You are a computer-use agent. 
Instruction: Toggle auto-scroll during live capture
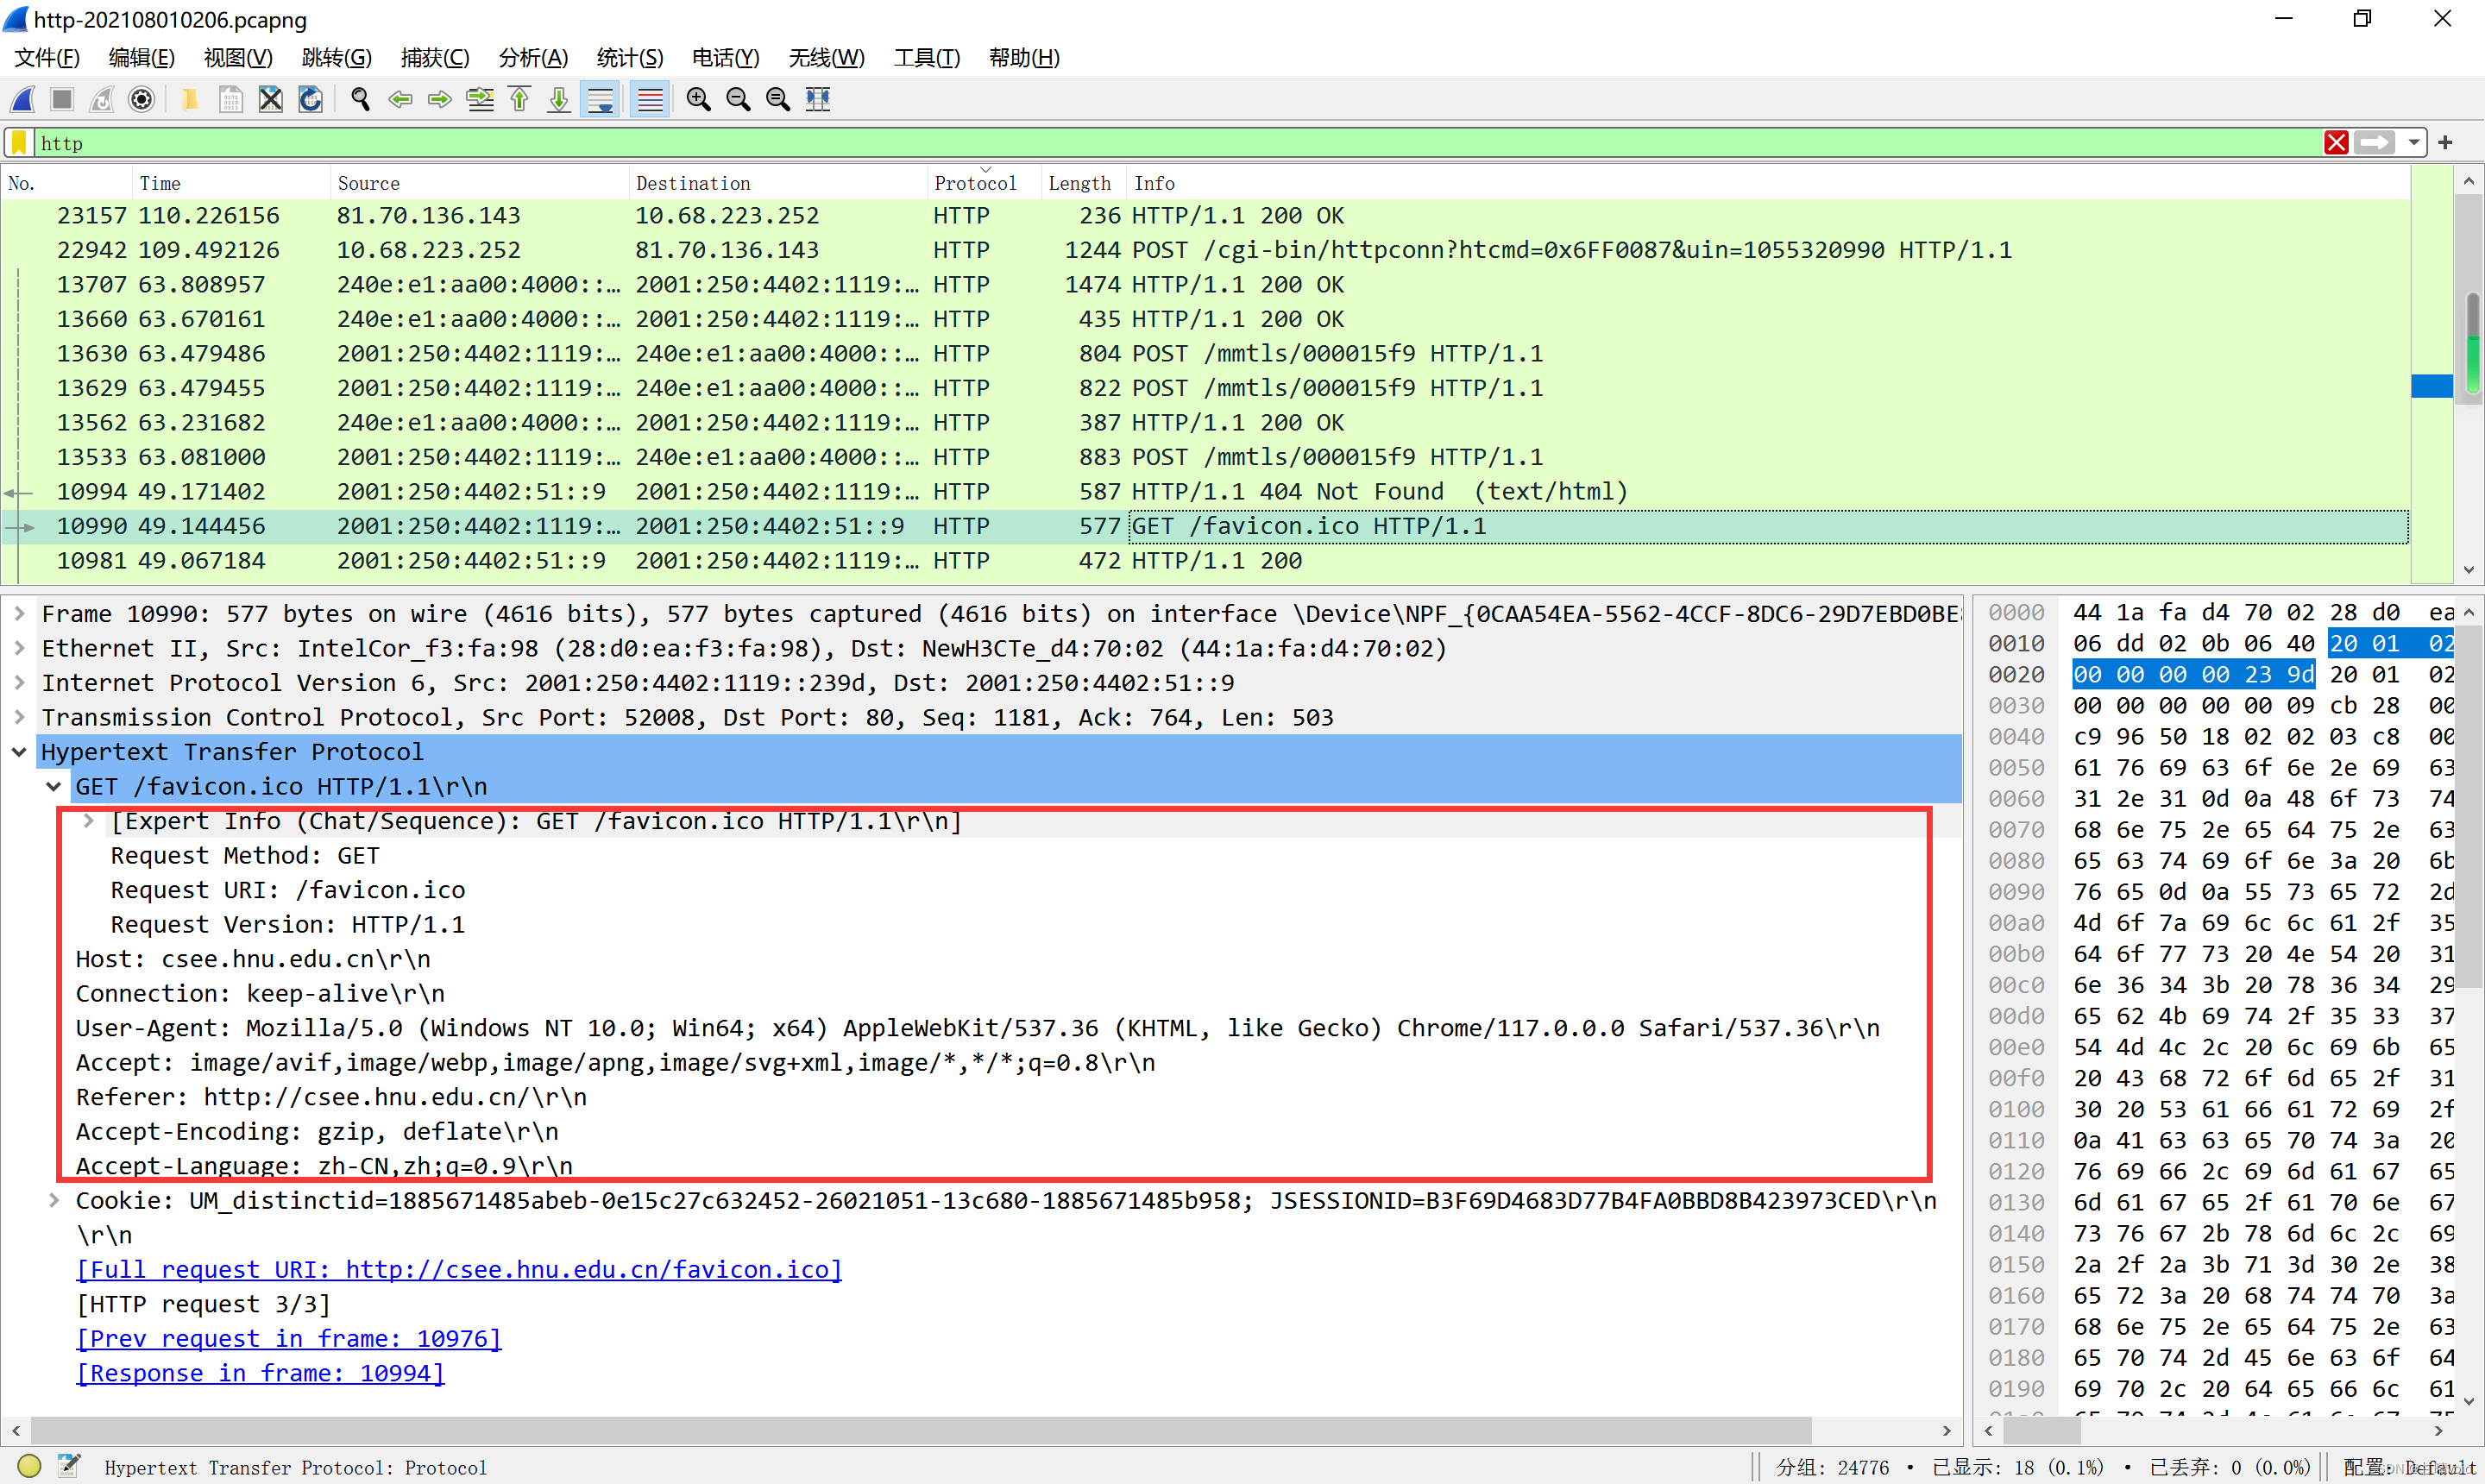coord(600,99)
